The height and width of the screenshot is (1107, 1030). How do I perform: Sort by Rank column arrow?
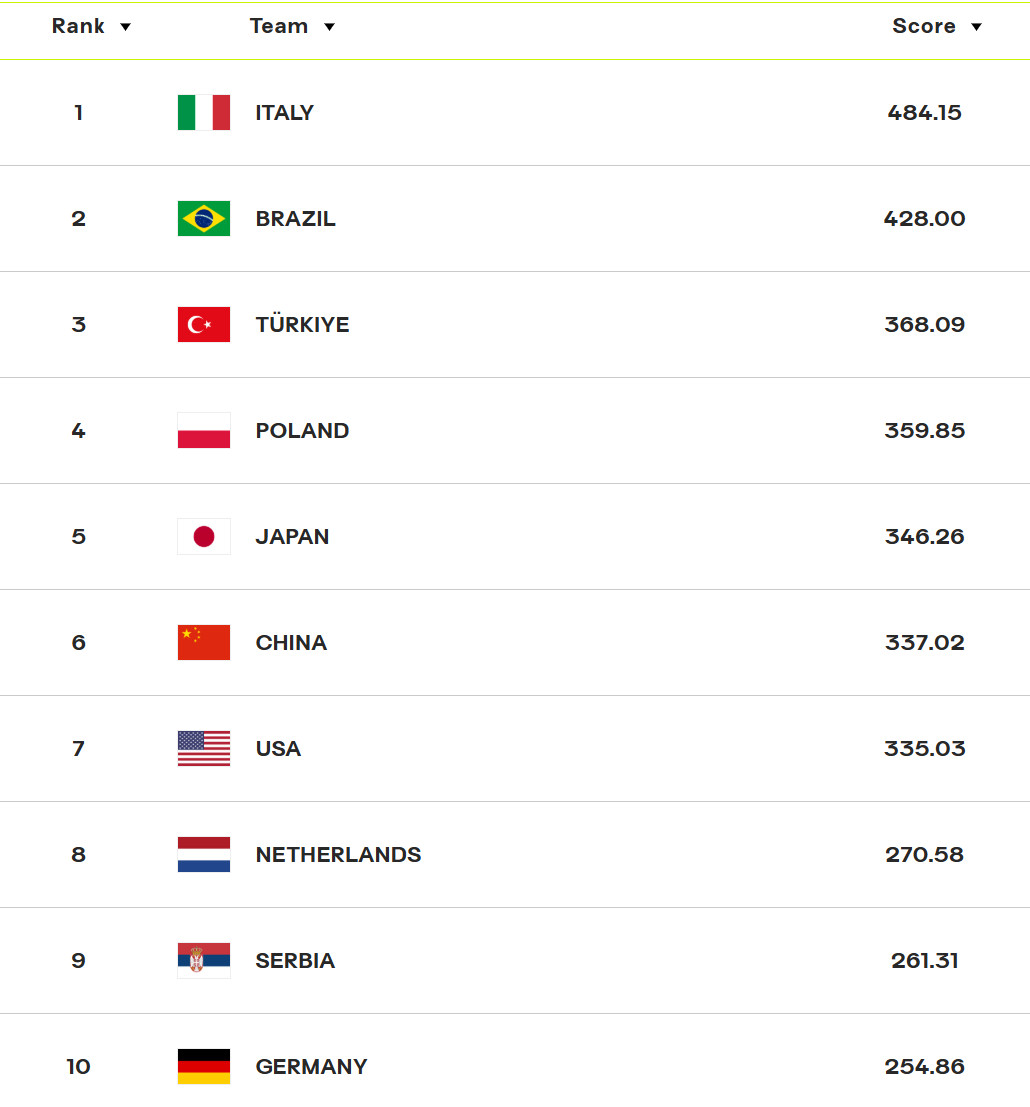(x=125, y=27)
